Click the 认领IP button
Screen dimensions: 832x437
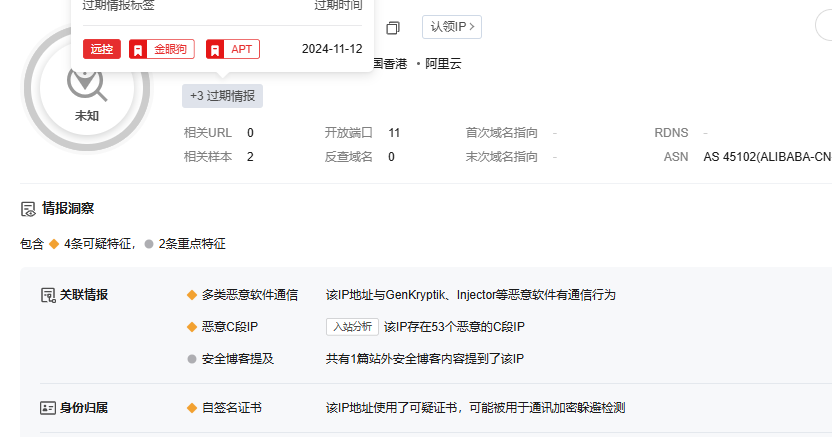pyautogui.click(x=451, y=27)
